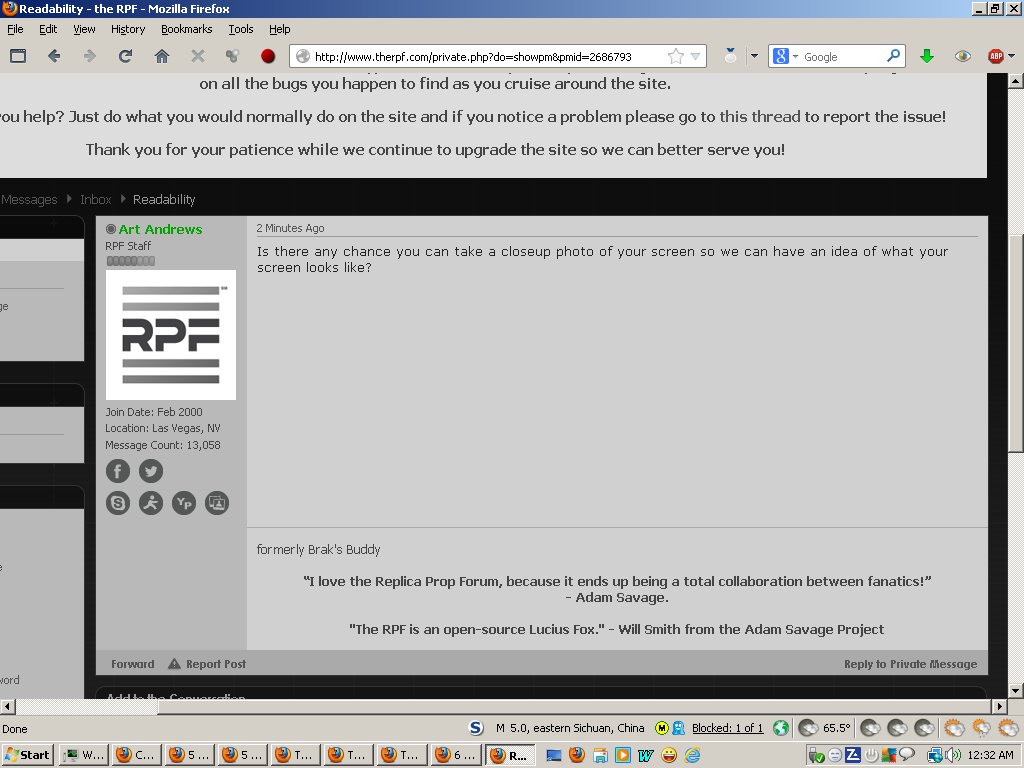The height and width of the screenshot is (768, 1024).
Task: Go back to previous page
Action: coord(54,56)
